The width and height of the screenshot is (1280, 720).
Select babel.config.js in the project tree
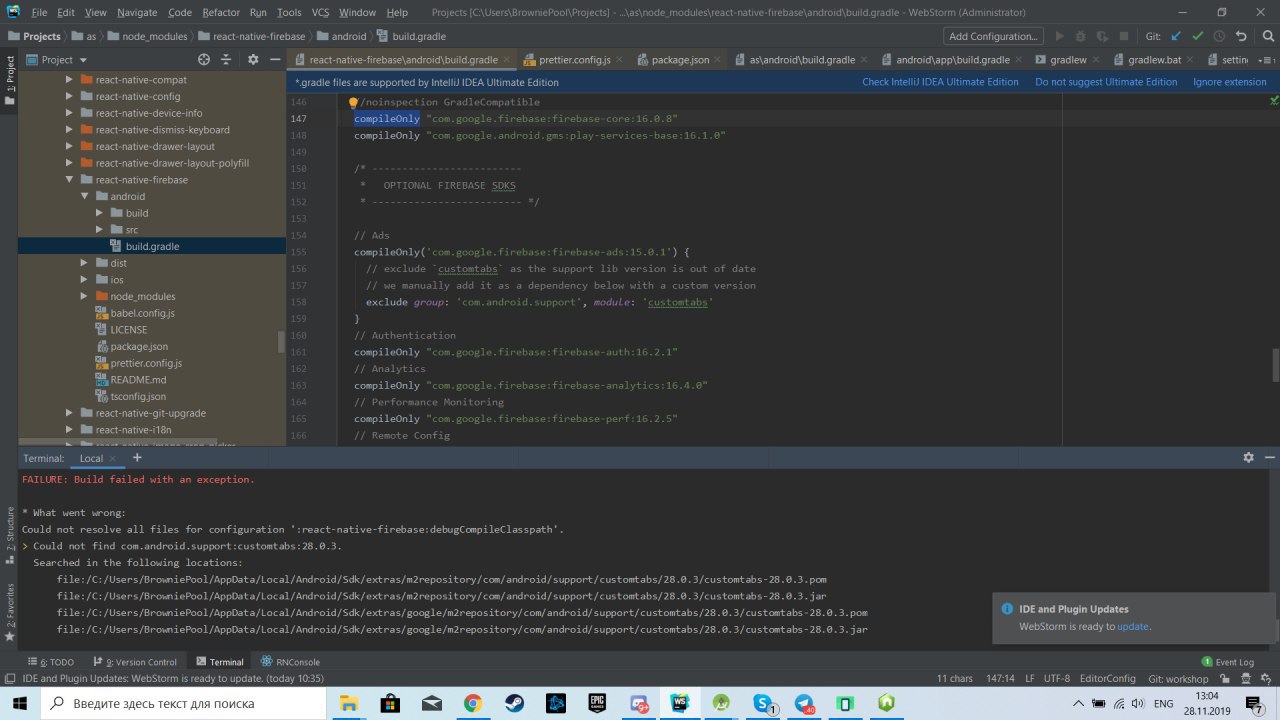[x=142, y=313]
